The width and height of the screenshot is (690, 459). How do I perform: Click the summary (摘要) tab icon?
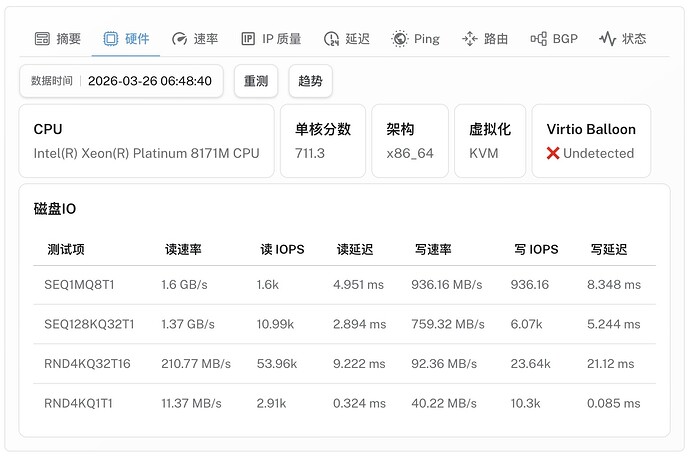tap(42, 39)
